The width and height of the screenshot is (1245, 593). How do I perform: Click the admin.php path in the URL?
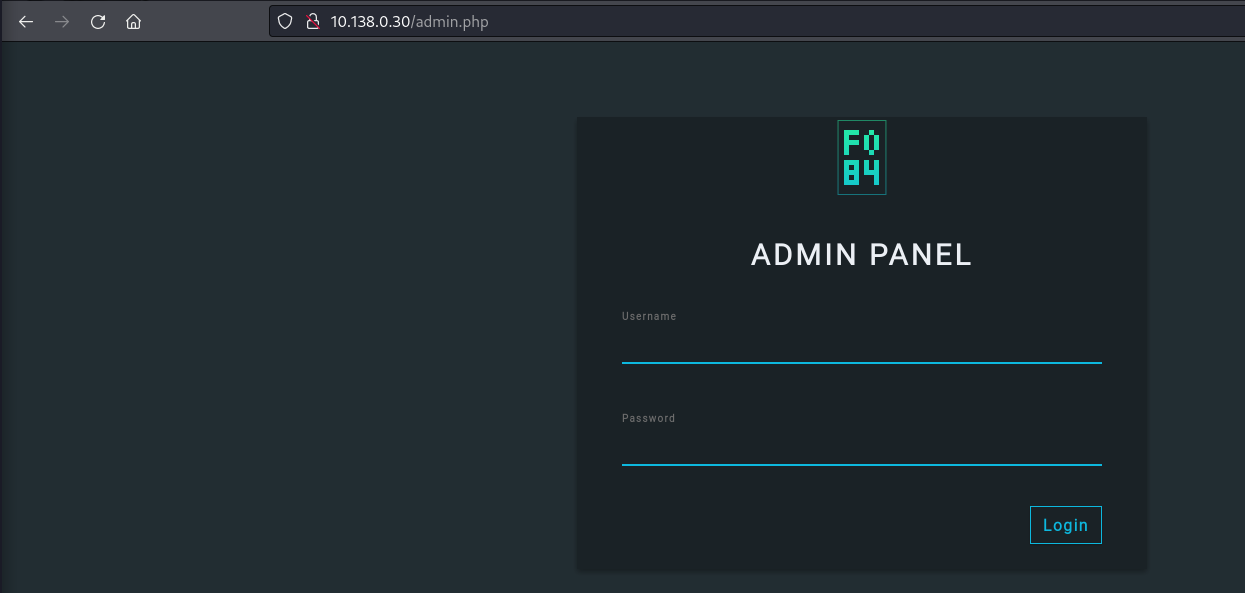pos(453,22)
